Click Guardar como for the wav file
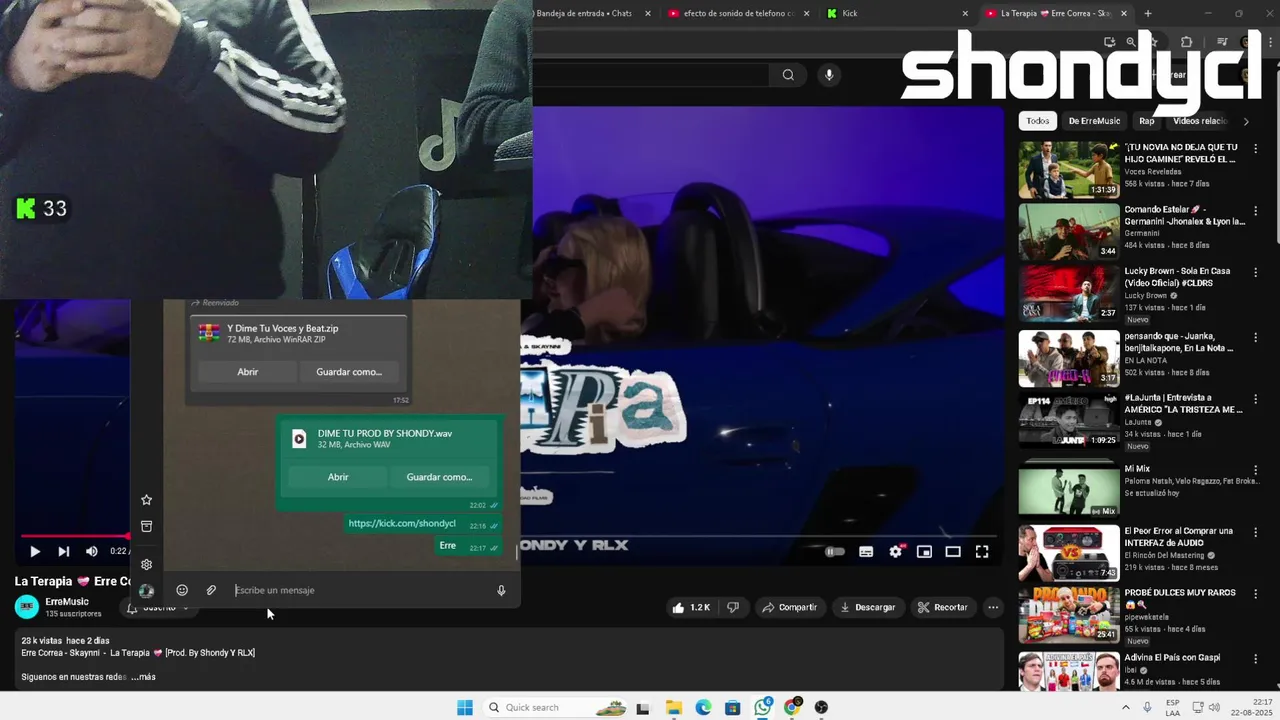This screenshot has height=720, width=1280. (x=439, y=477)
